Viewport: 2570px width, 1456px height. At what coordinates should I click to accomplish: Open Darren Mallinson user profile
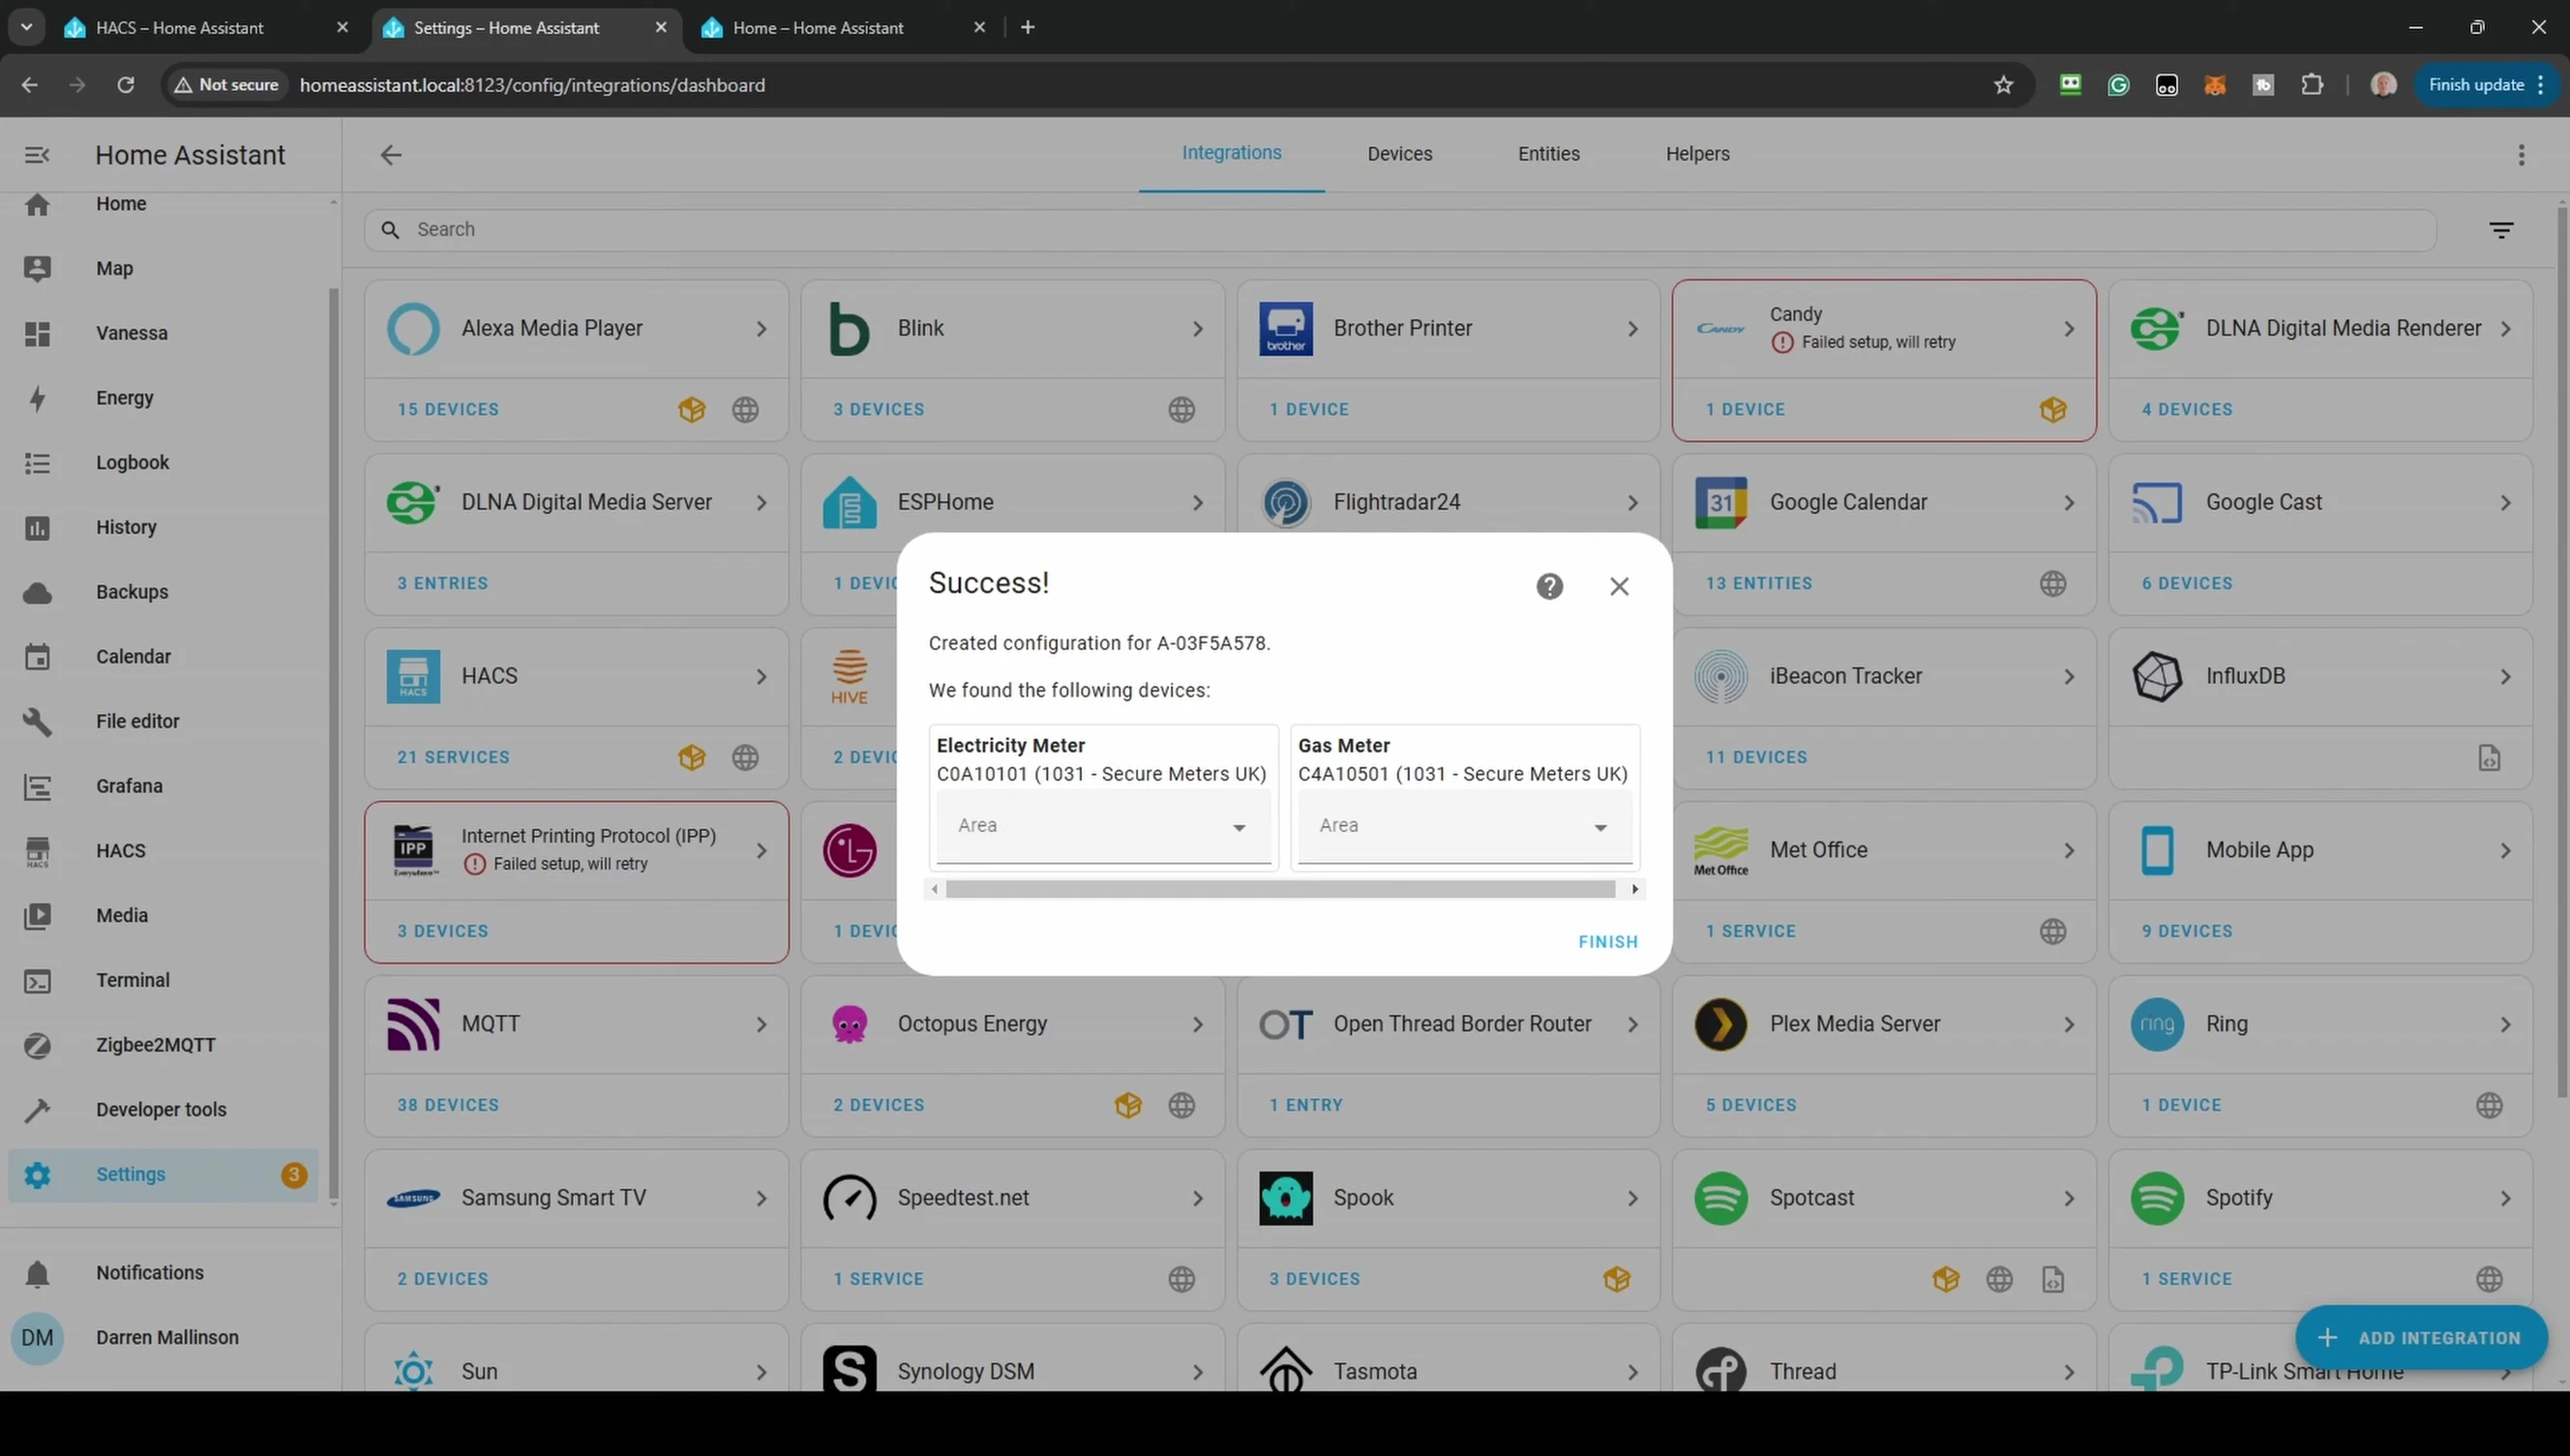(x=163, y=1338)
